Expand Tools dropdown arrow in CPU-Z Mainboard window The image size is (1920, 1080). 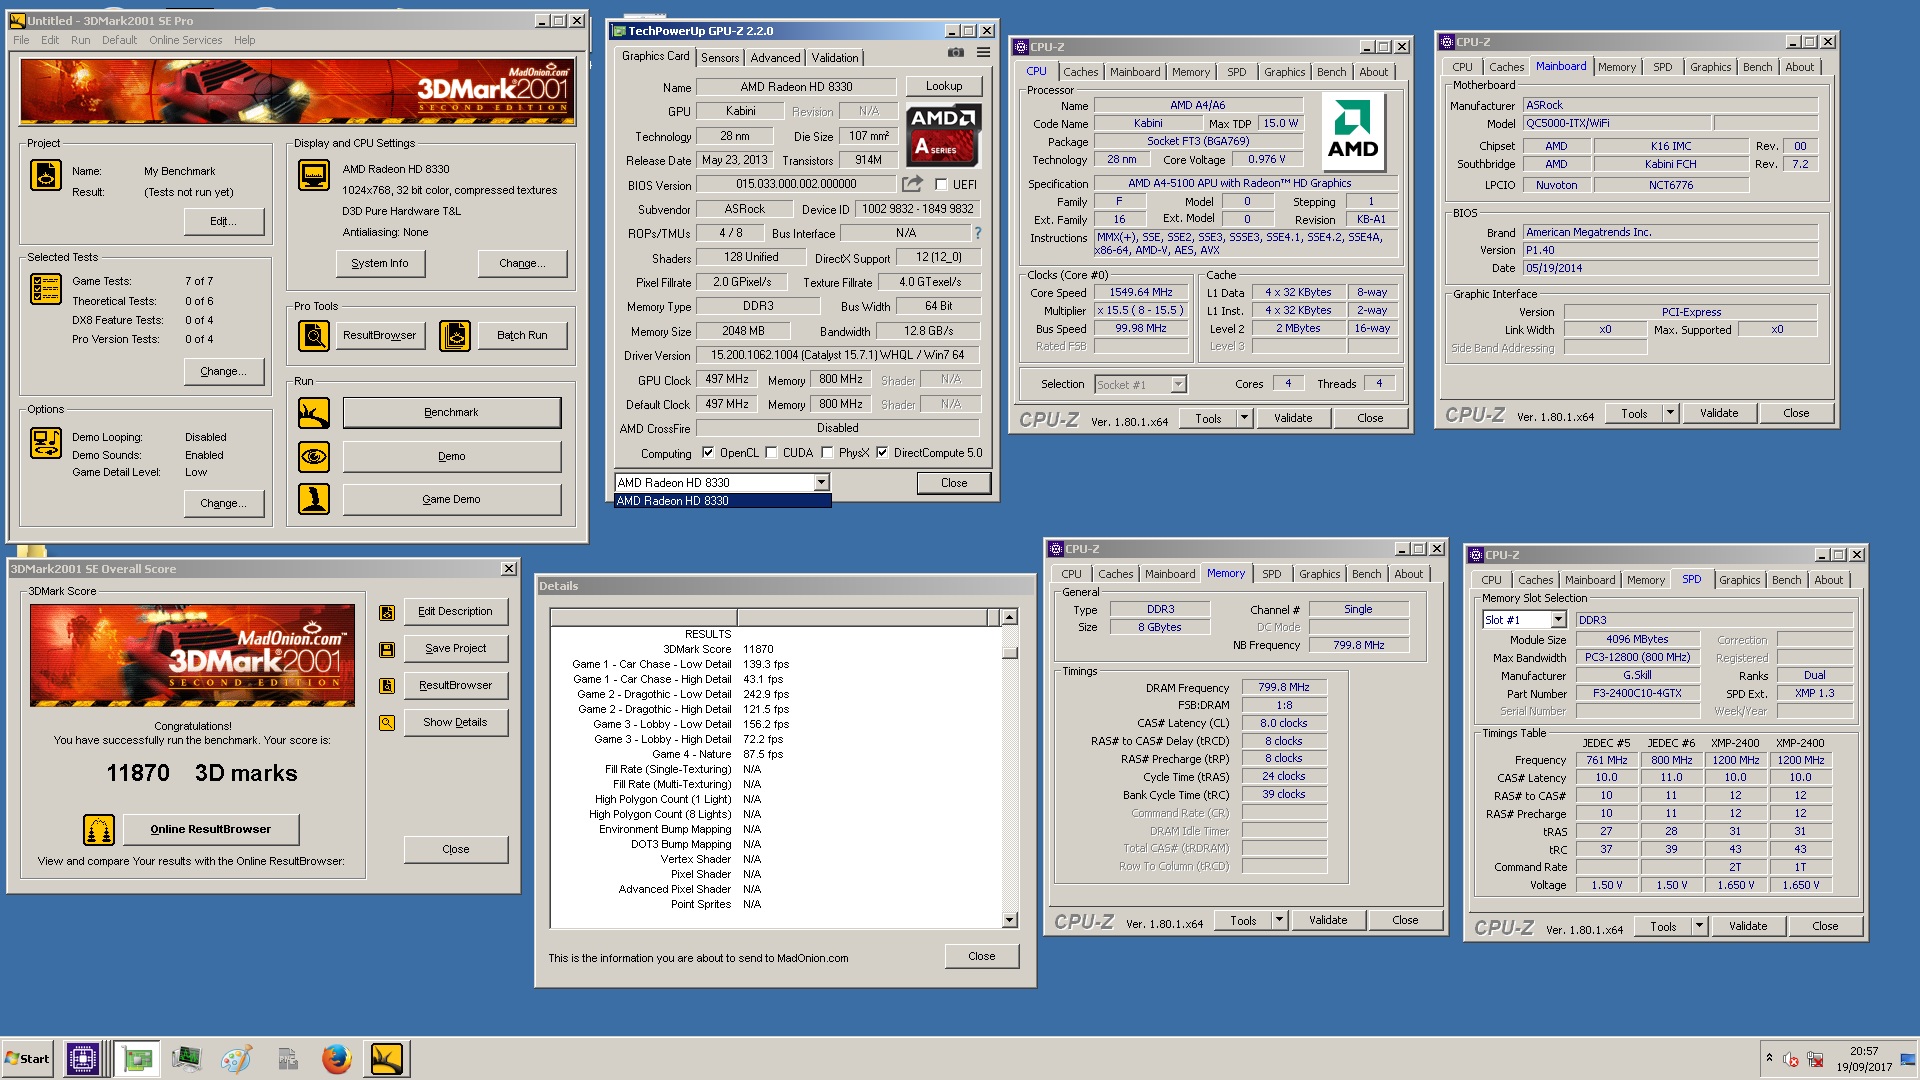click(1670, 413)
